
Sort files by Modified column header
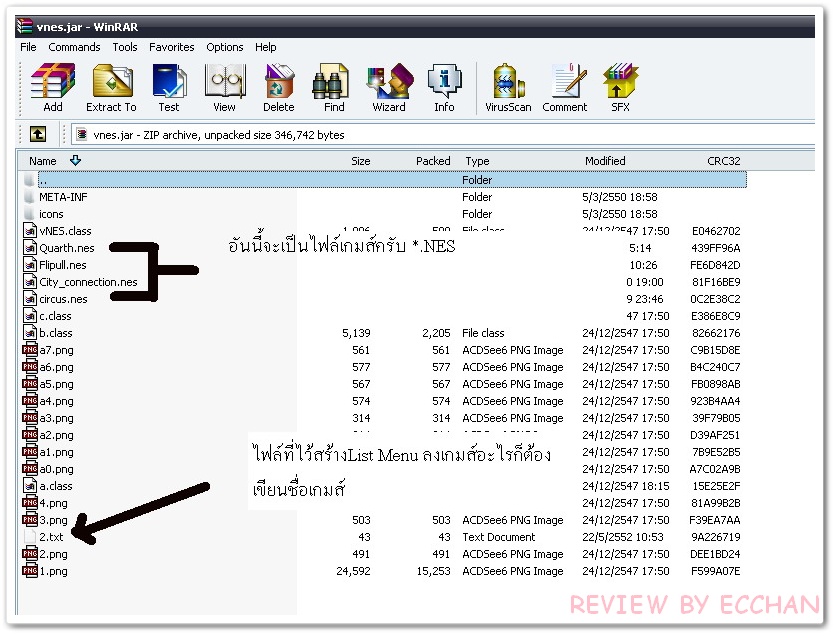[605, 161]
